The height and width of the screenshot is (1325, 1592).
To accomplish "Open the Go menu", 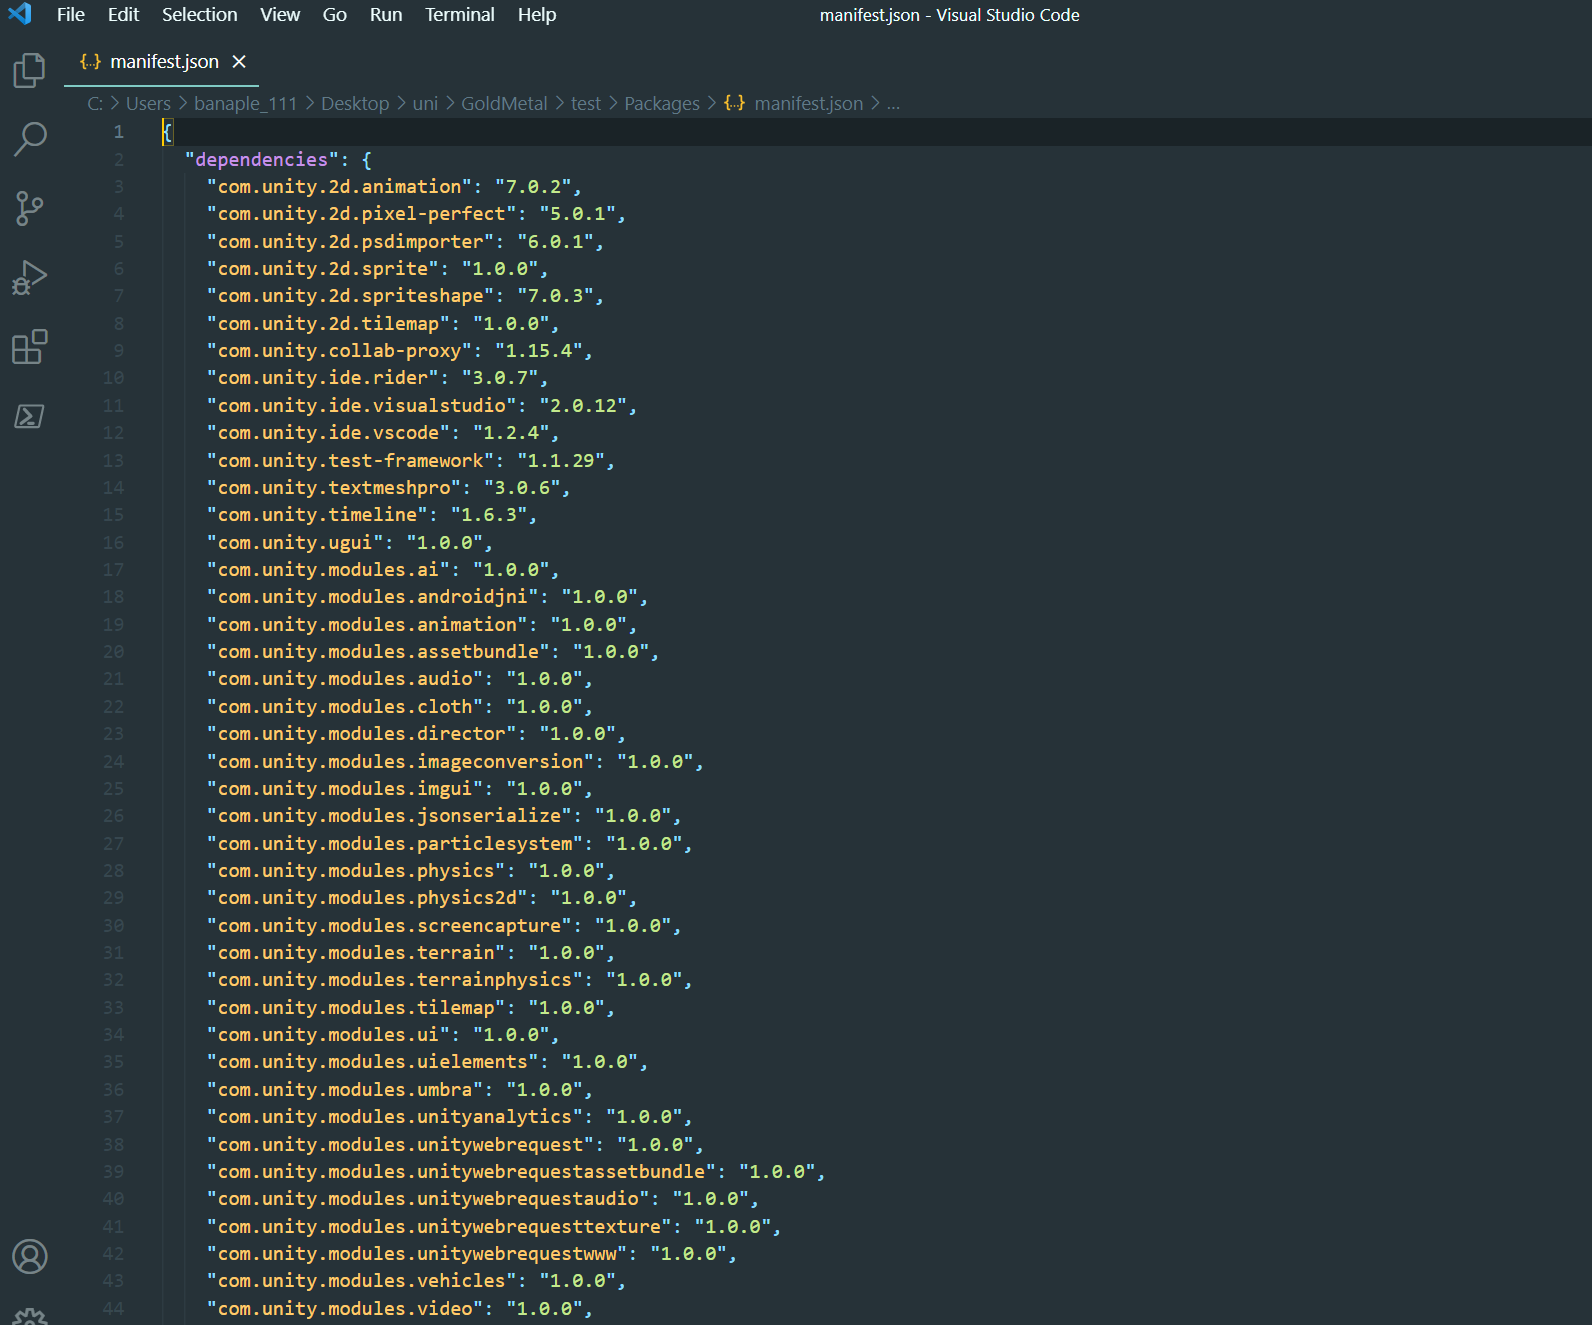I will (x=335, y=15).
